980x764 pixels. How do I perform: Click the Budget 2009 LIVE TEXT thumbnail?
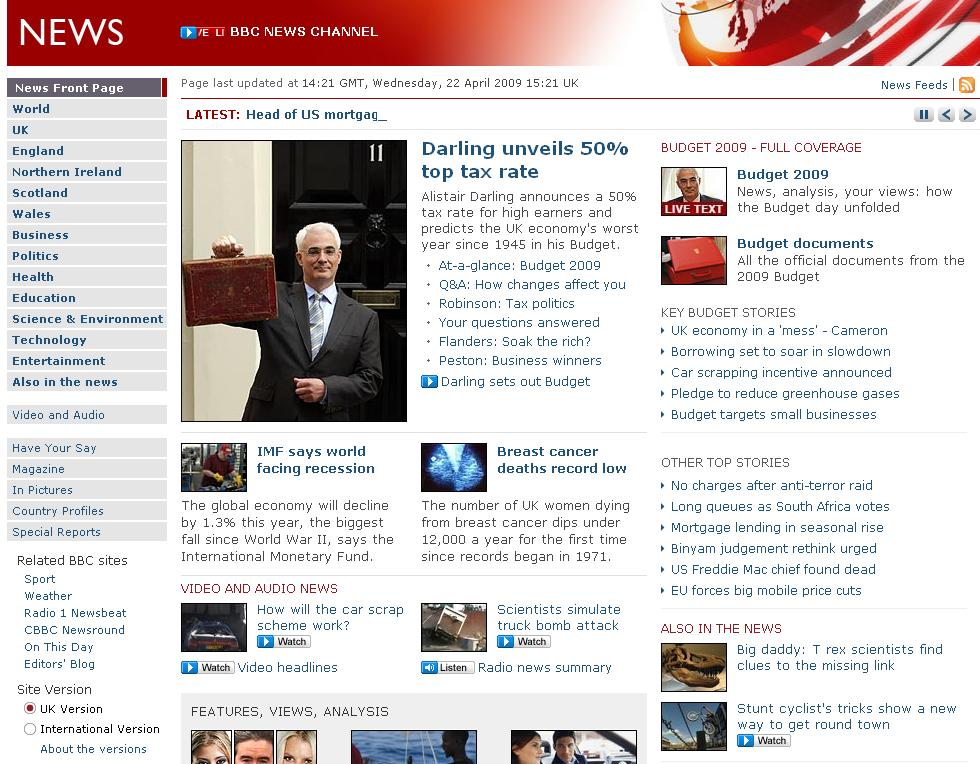pyautogui.click(x=694, y=191)
